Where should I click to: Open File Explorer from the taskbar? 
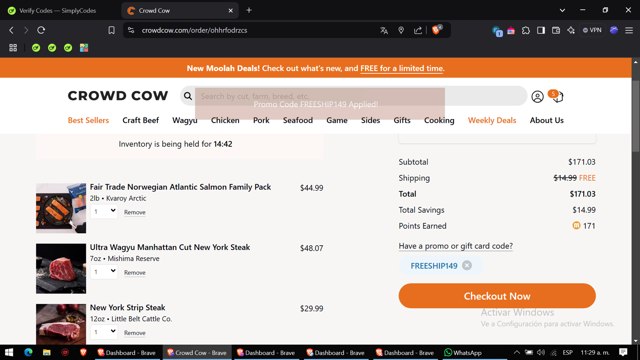(47, 352)
